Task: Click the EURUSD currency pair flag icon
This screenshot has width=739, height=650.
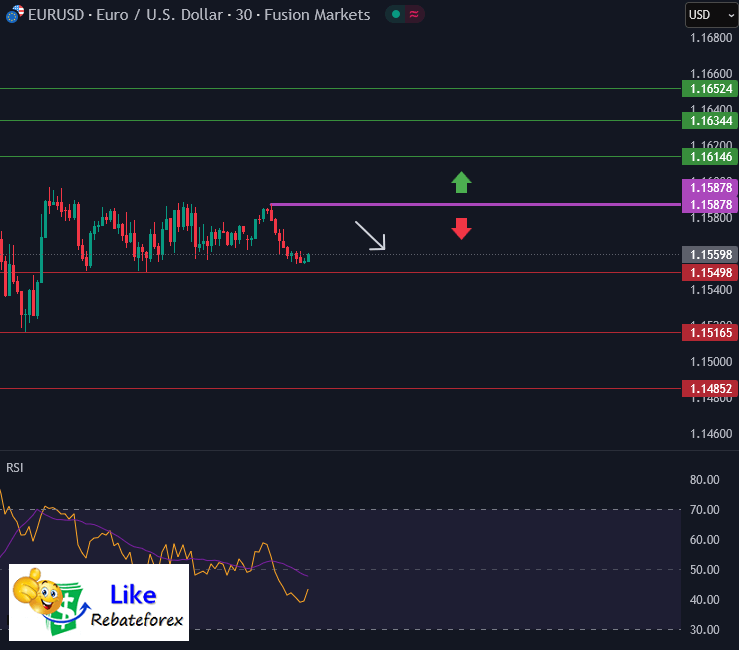Action: click(x=11, y=16)
